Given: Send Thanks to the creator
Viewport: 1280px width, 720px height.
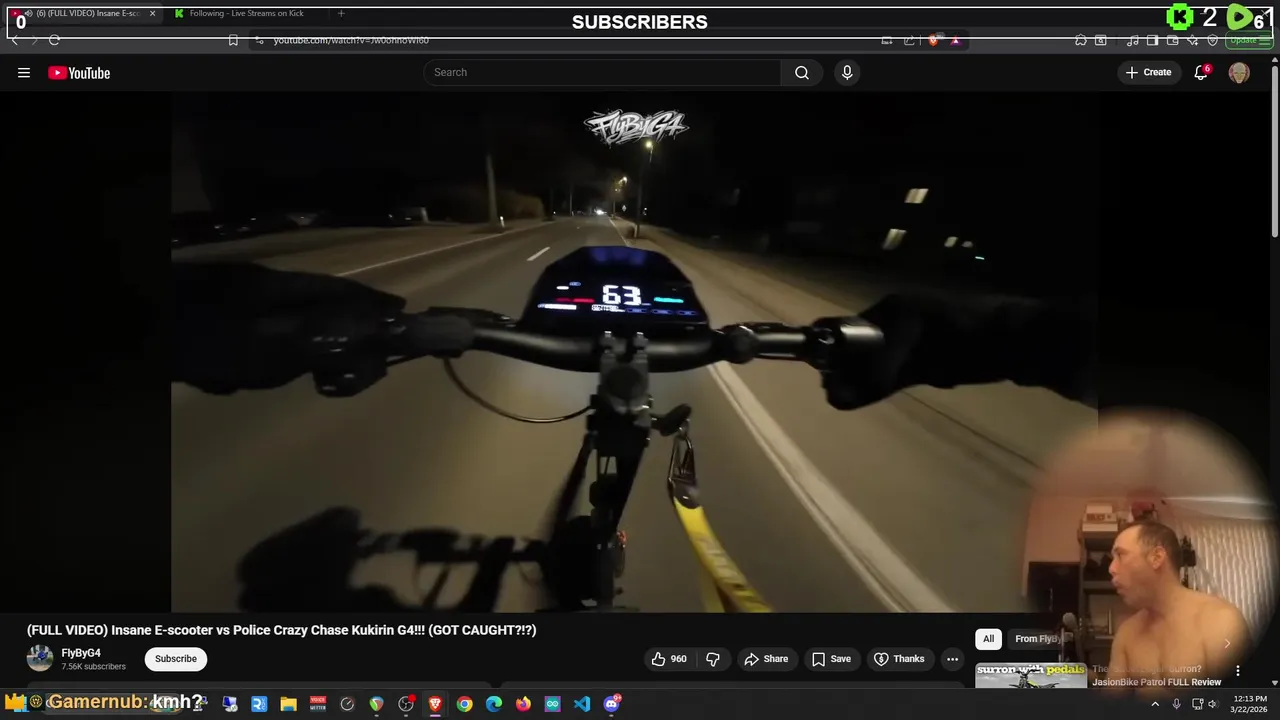Looking at the screenshot, I should pyautogui.click(x=899, y=659).
